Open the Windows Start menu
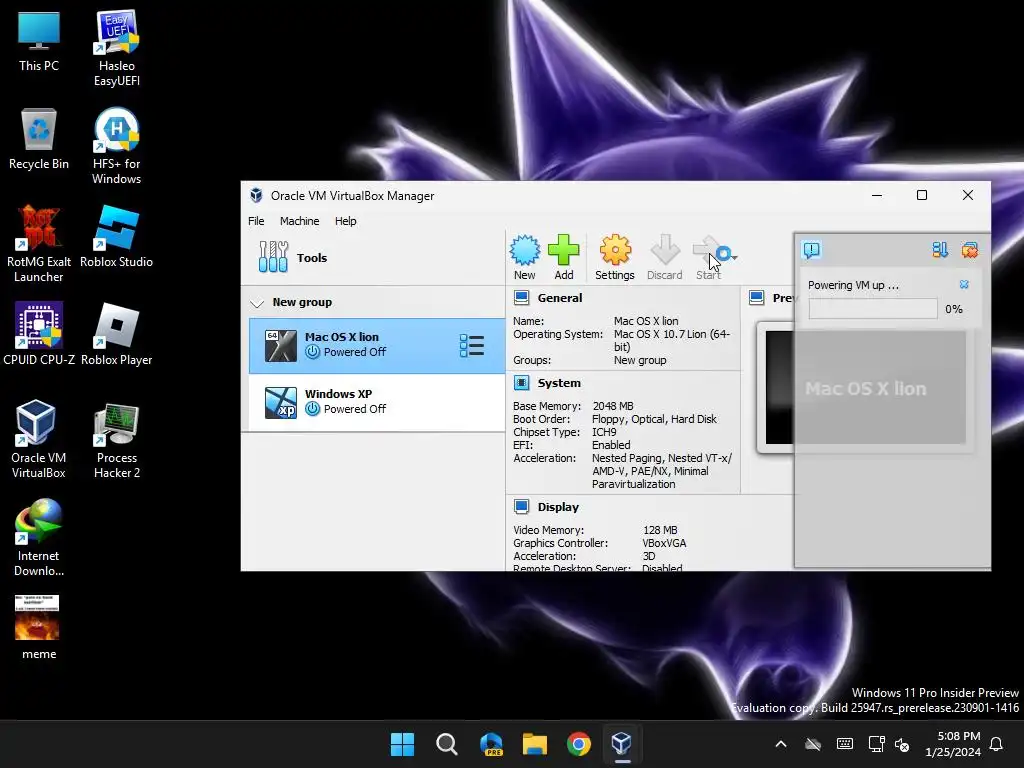This screenshot has height=768, width=1024. (x=402, y=744)
